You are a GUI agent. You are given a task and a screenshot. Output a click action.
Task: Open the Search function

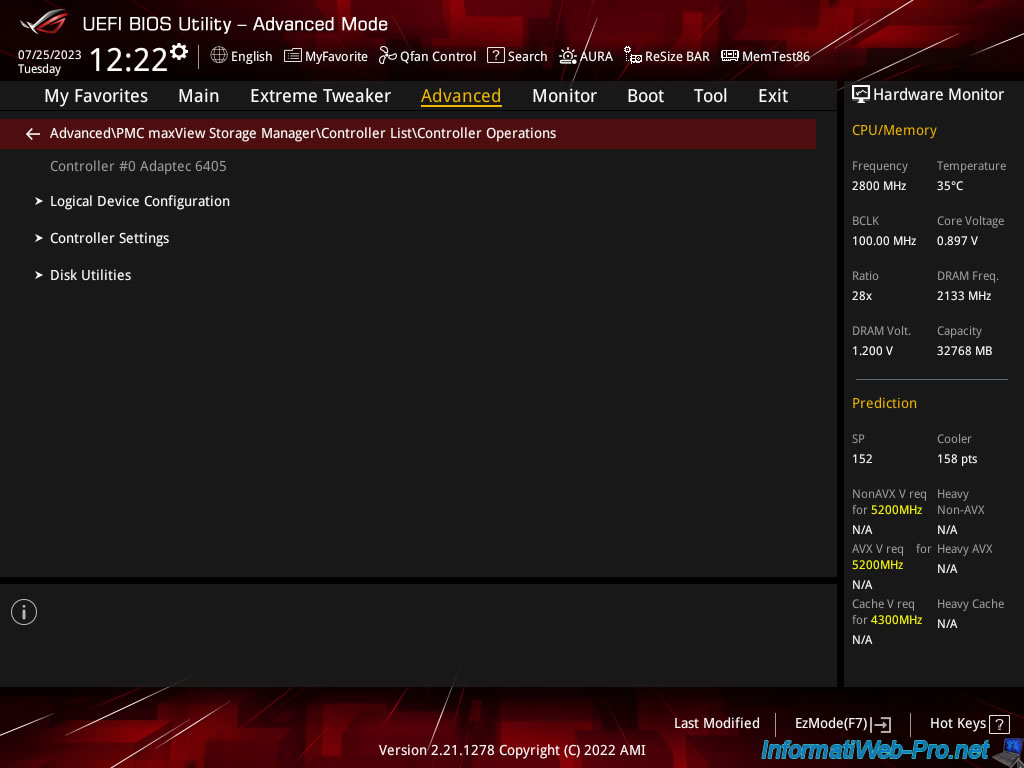point(528,57)
